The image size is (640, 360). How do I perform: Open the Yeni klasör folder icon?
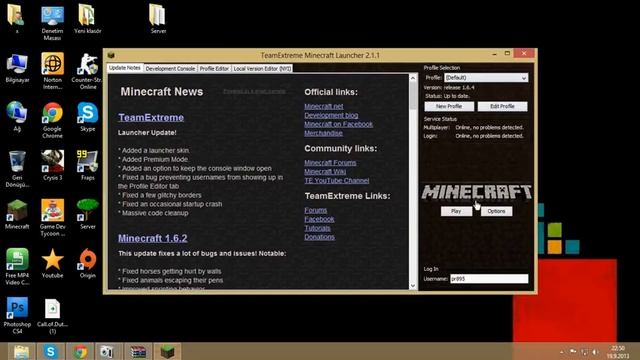87,19
